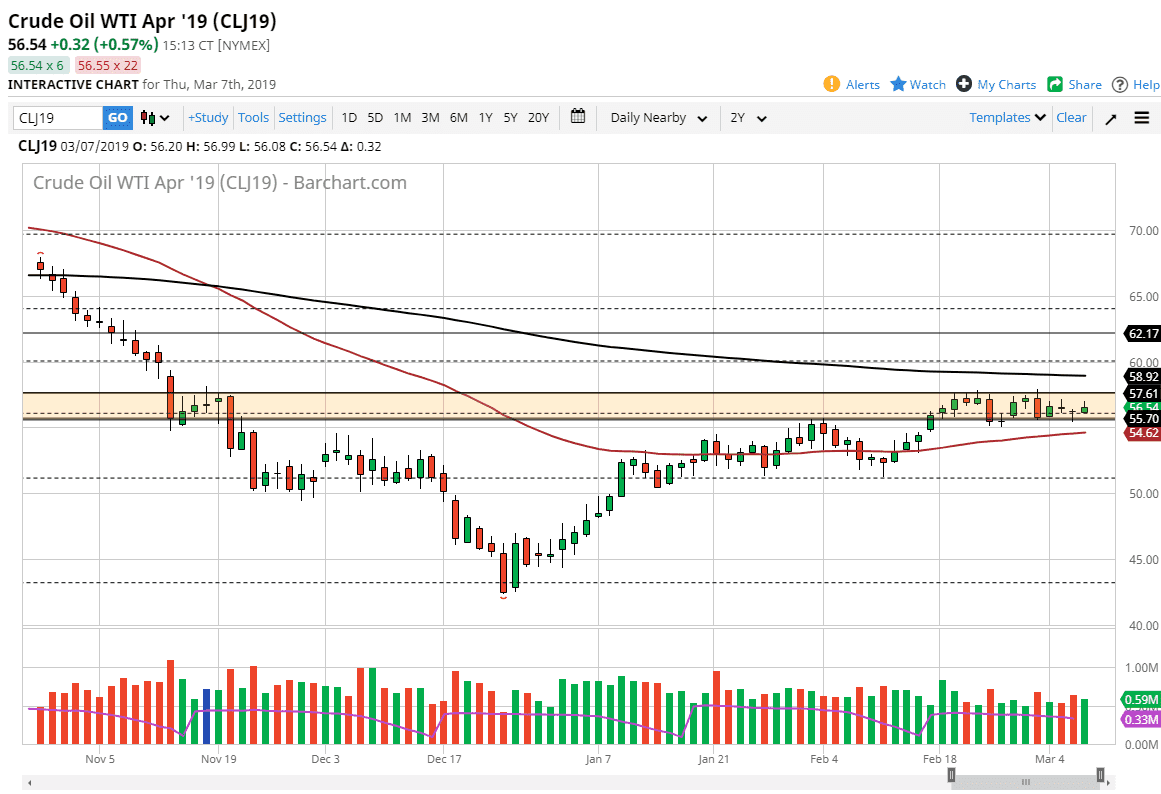Click the Clear link
Screen dimensions: 1161x794
click(x=1071, y=117)
